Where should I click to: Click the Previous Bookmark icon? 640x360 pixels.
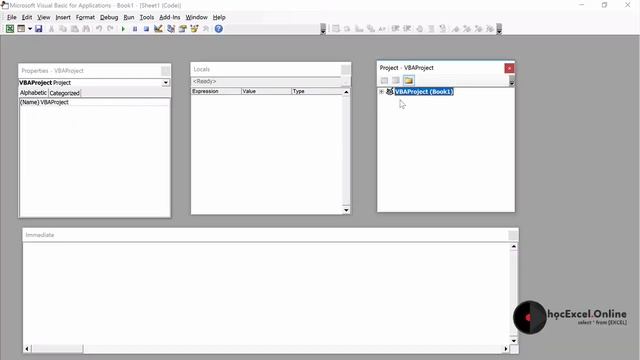pyautogui.click(x=478, y=29)
